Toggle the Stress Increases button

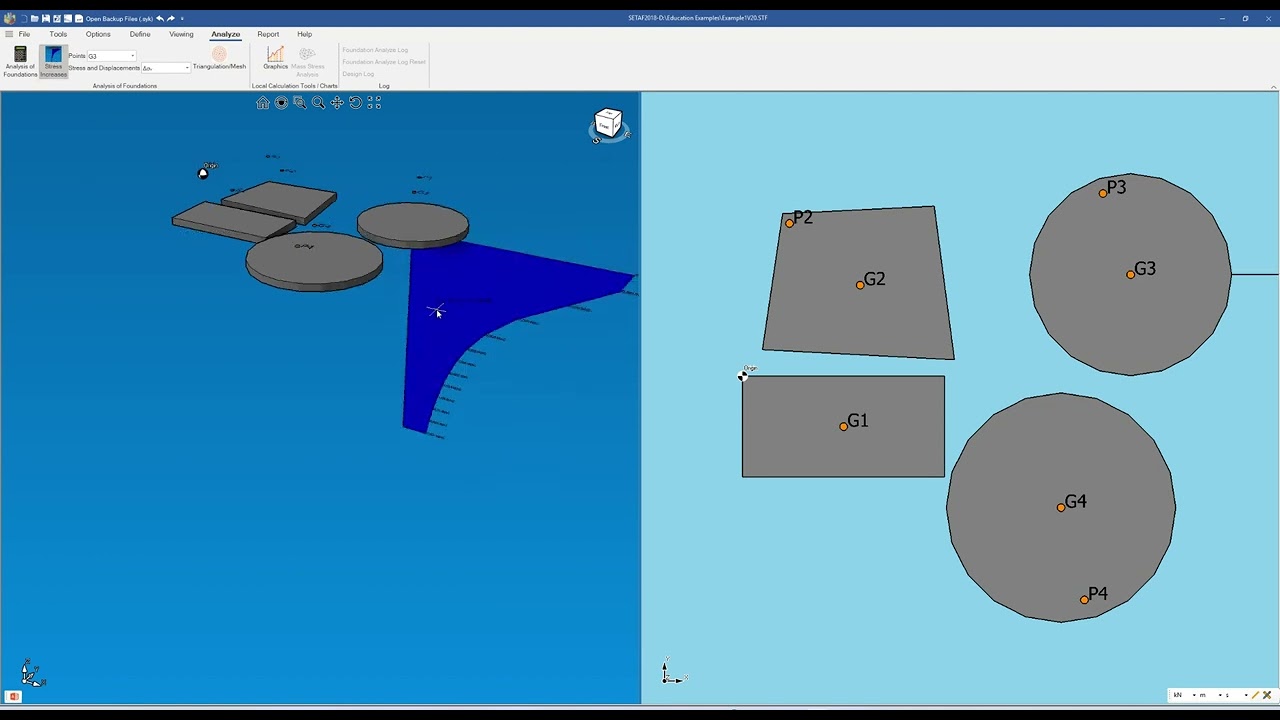(x=53, y=61)
